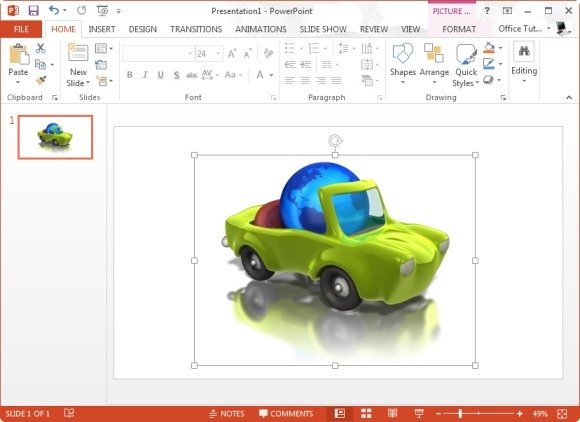Screen dimensions: 580x422
Task: Switch to the INSERT tab
Action: coord(102,29)
